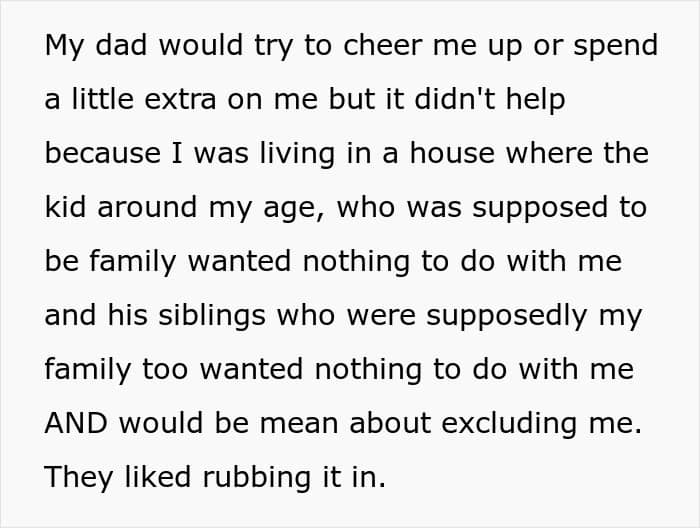This screenshot has width=700, height=528.
Task: Click the word "house" in the third line
Action: [452, 153]
